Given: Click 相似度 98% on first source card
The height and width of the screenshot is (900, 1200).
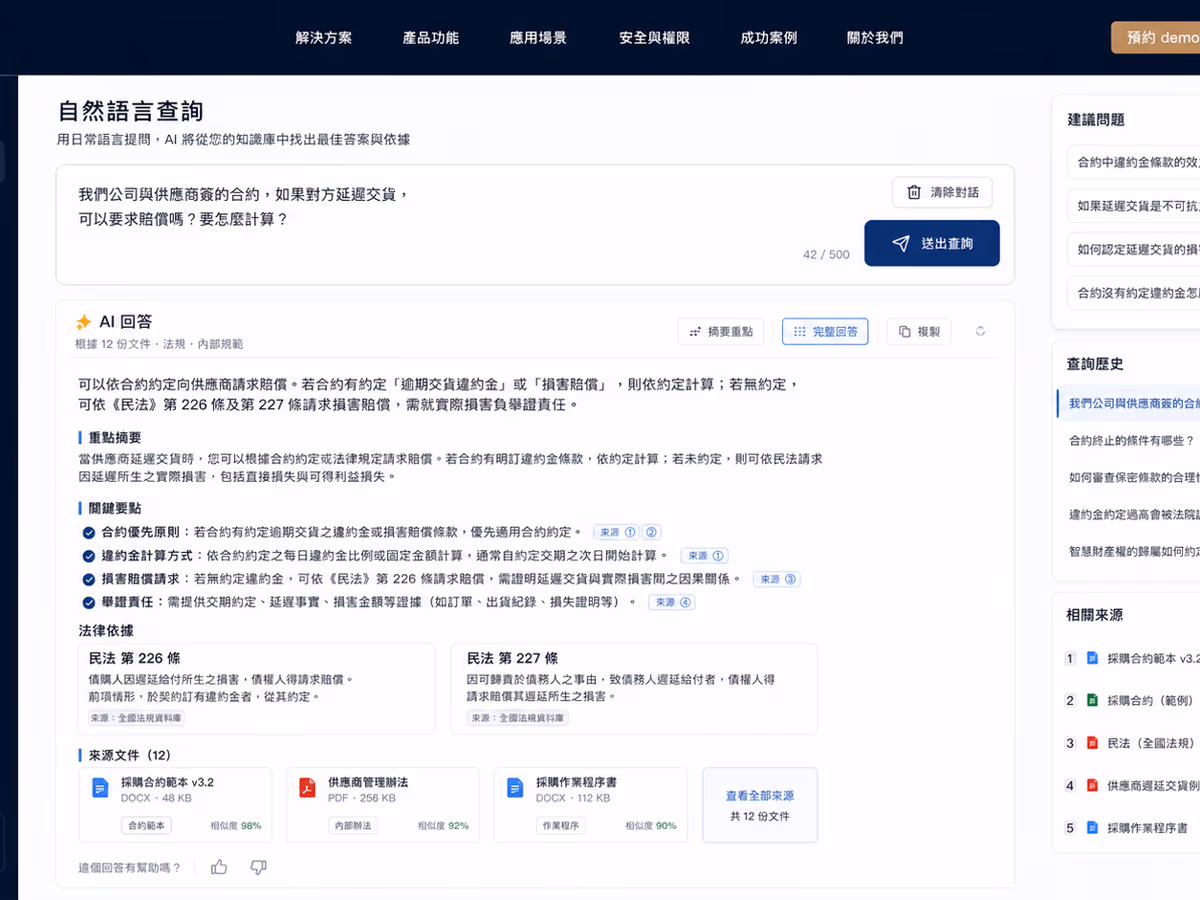Looking at the screenshot, I should (x=236, y=826).
